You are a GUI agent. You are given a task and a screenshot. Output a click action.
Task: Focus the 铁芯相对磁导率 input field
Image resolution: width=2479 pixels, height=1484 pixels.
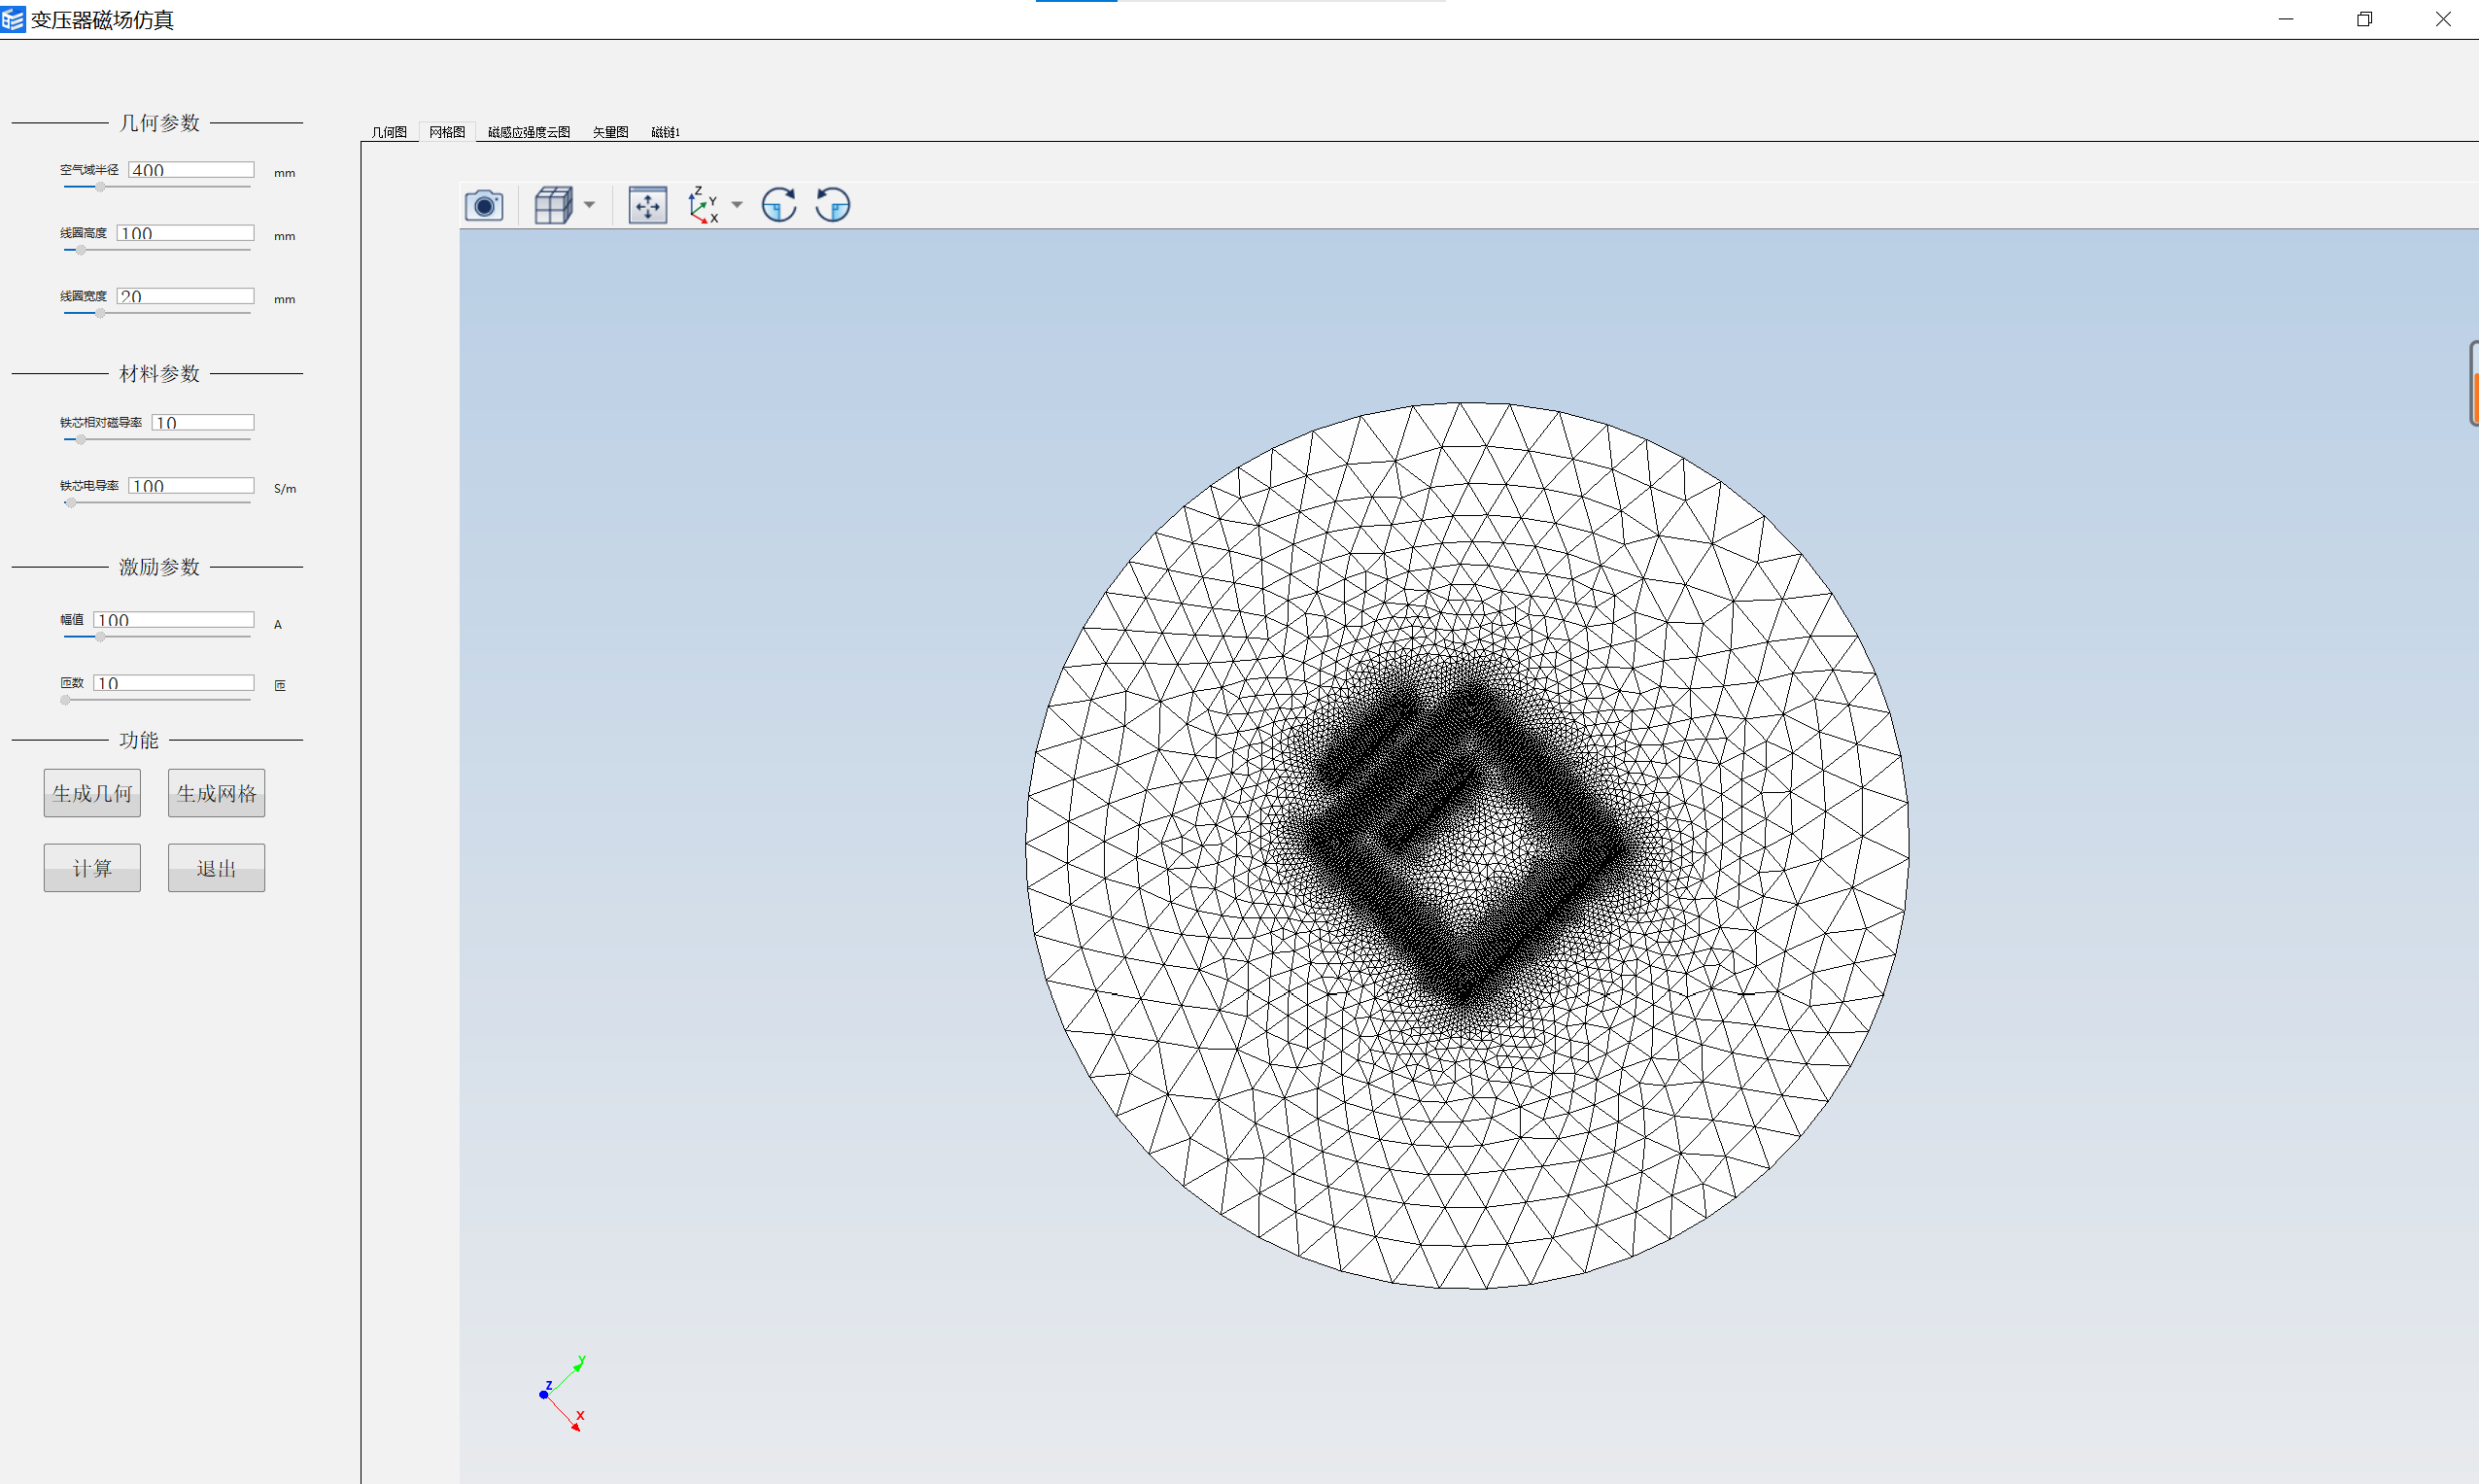pyautogui.click(x=203, y=422)
